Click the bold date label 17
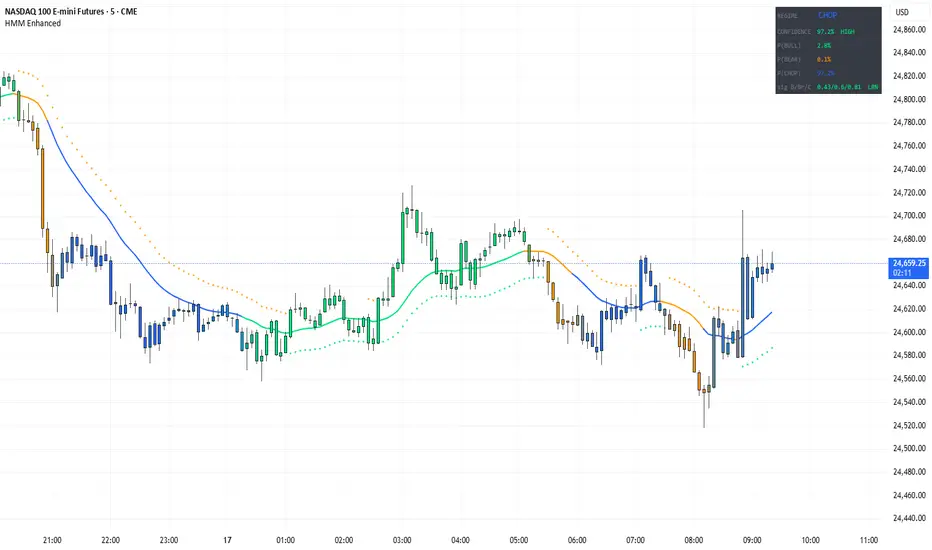The image size is (932, 550). click(x=227, y=539)
